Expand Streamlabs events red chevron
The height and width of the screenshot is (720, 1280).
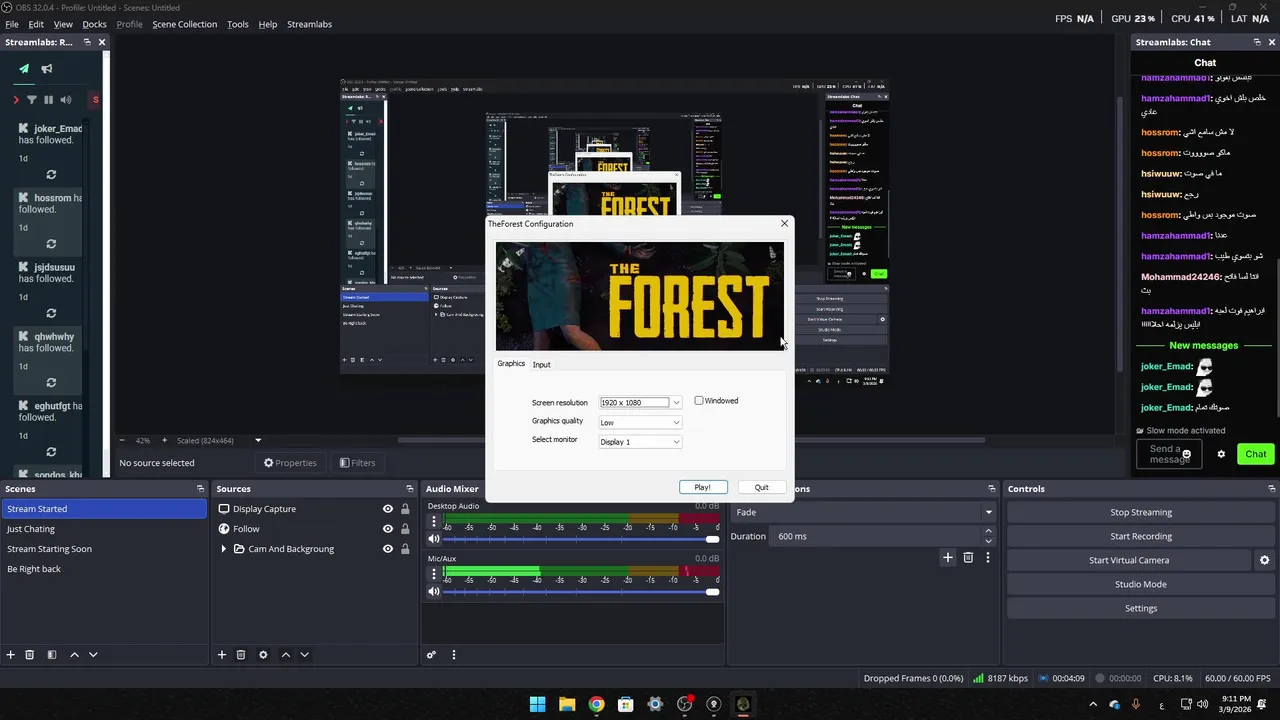click(16, 100)
